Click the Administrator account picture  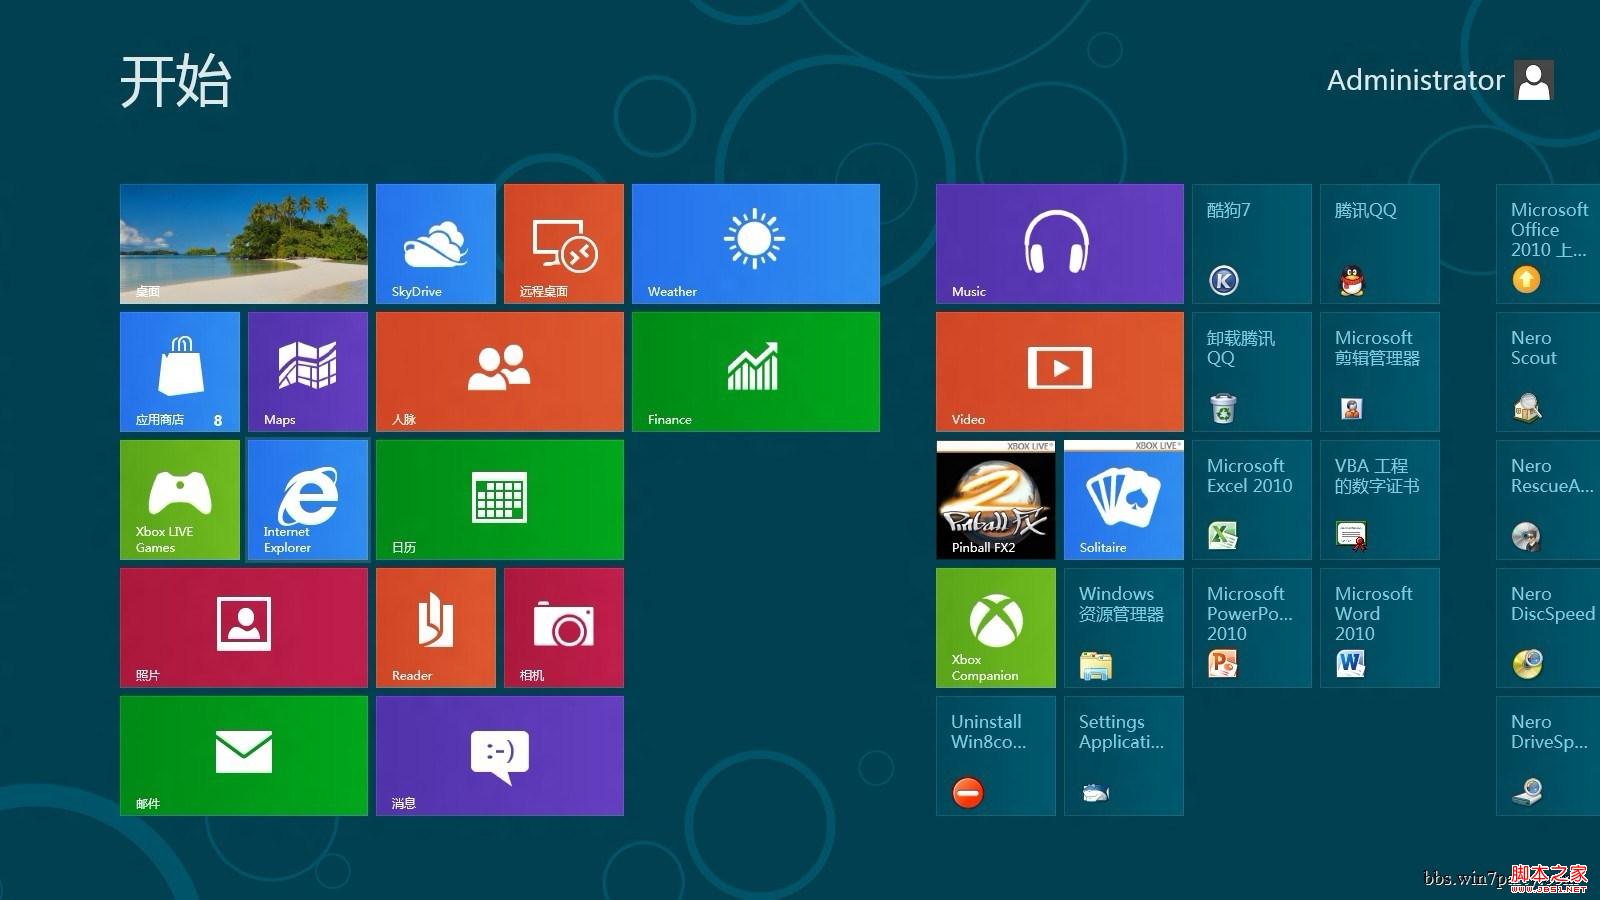pyautogui.click(x=1534, y=80)
